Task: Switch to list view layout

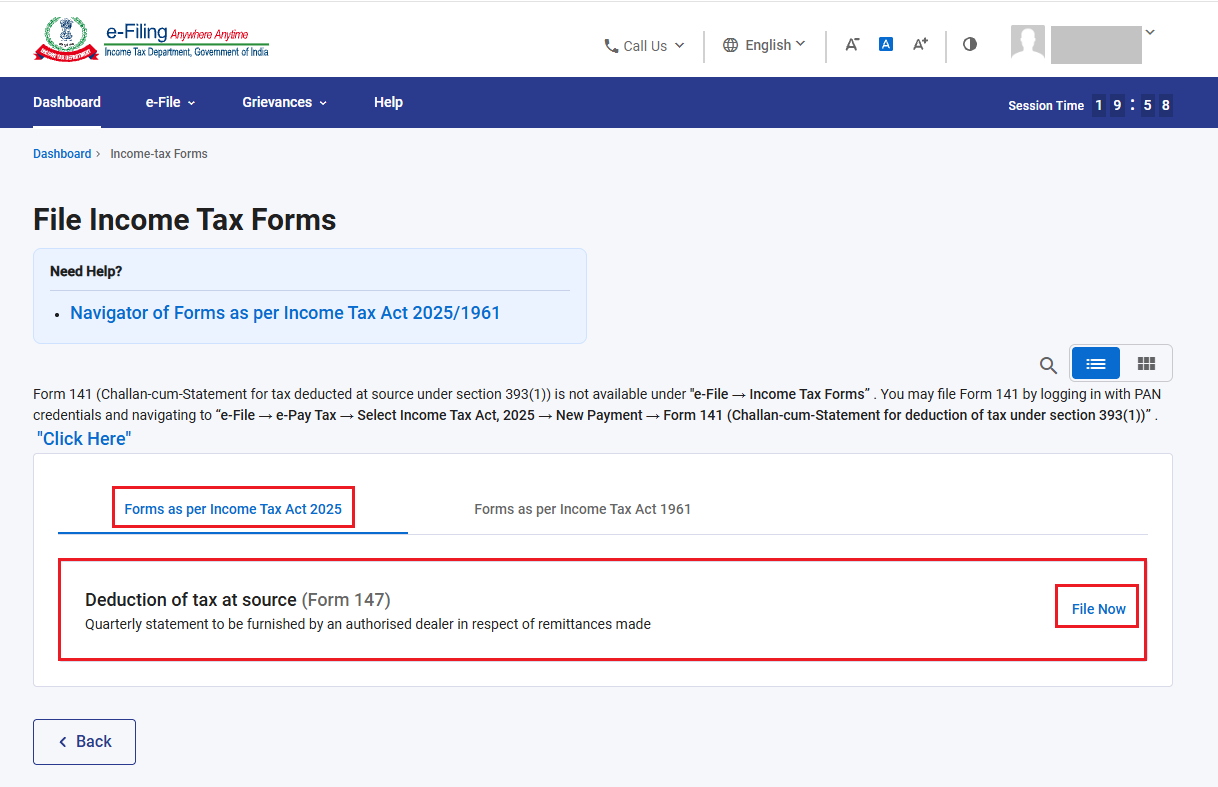Action: pyautogui.click(x=1096, y=364)
